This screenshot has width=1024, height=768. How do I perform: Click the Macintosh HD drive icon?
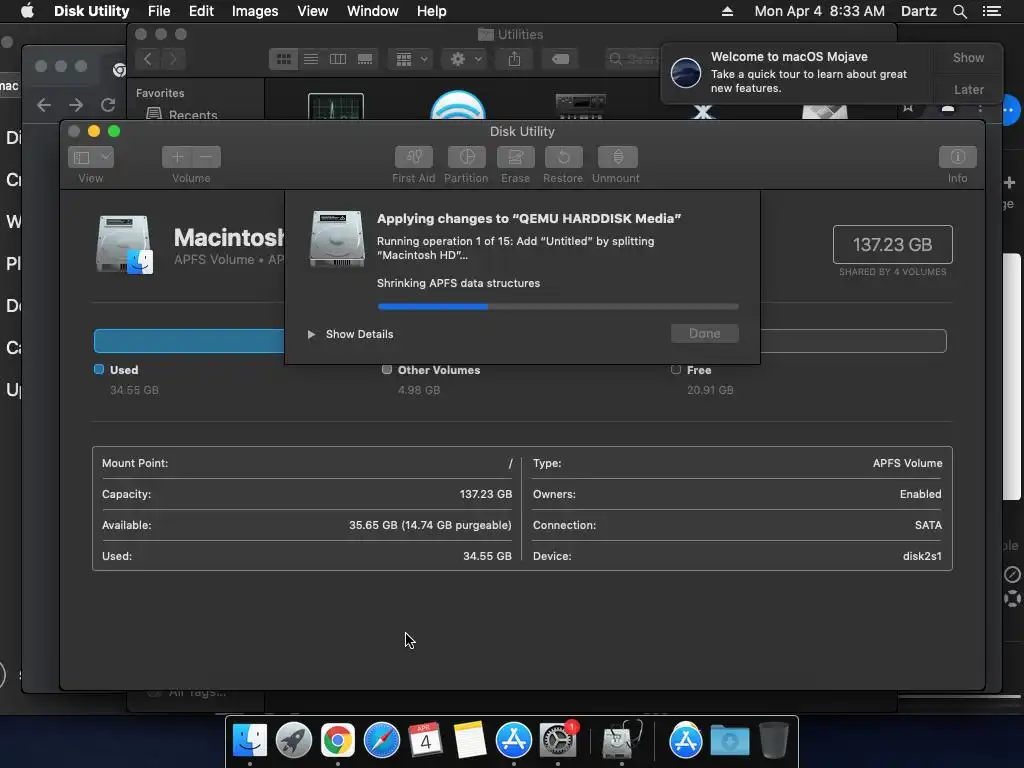[x=124, y=244]
